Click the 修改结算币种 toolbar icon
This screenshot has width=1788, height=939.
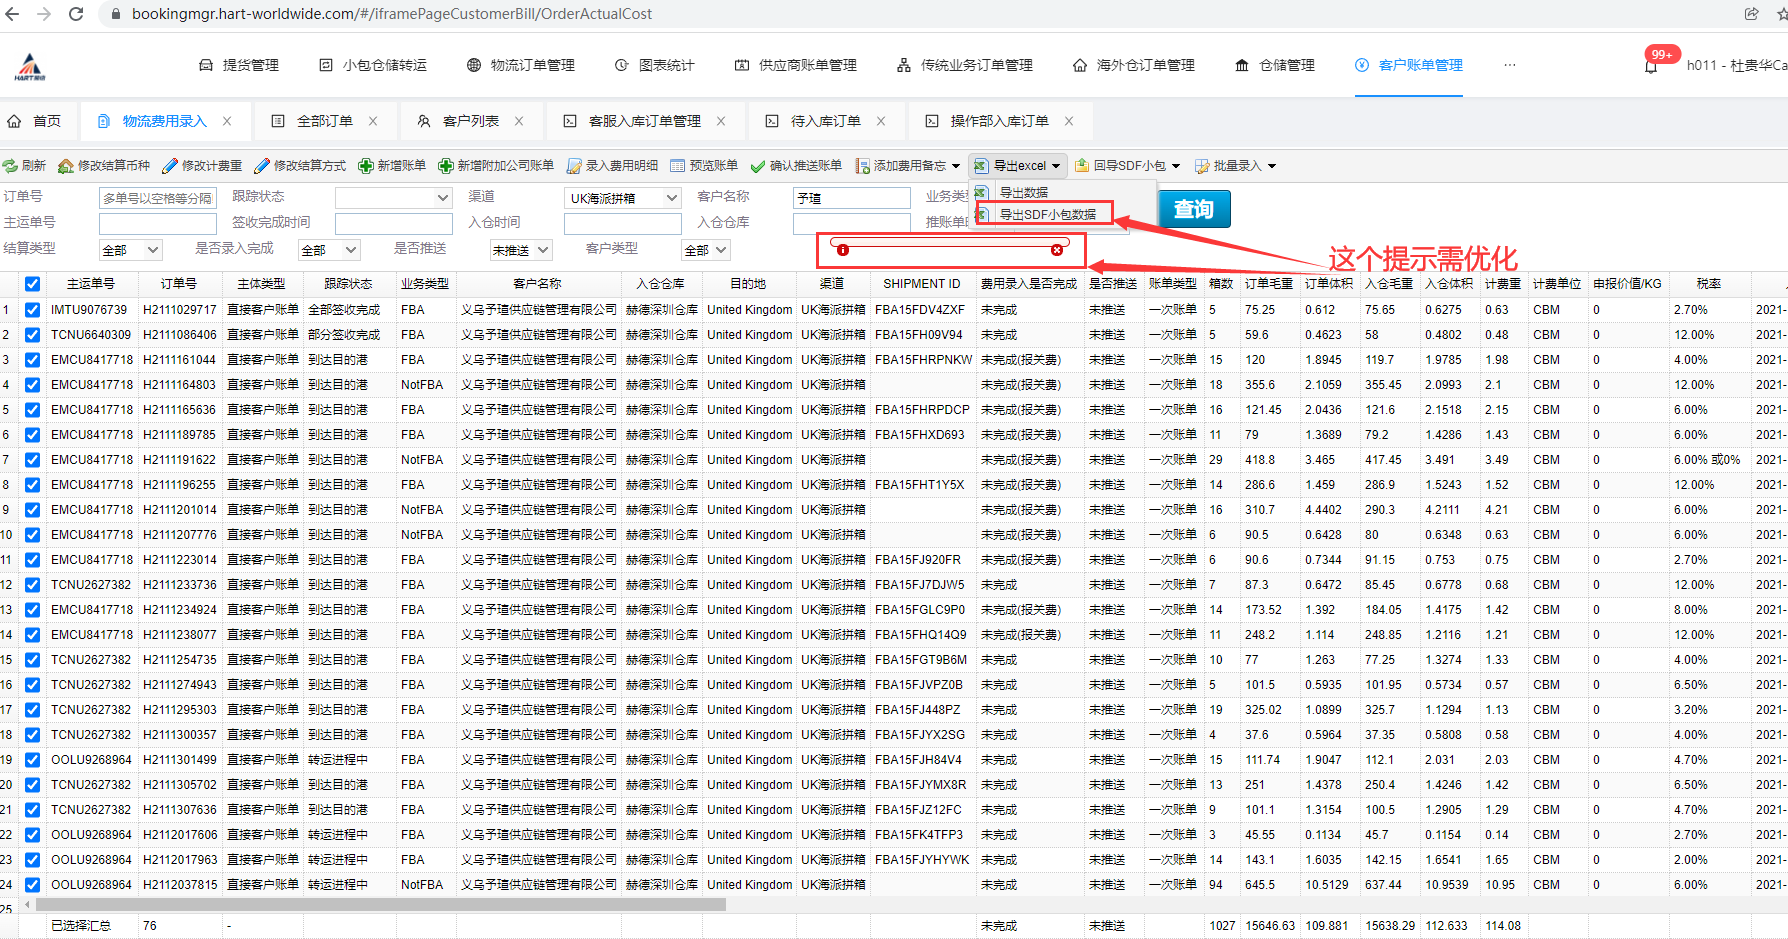66,166
